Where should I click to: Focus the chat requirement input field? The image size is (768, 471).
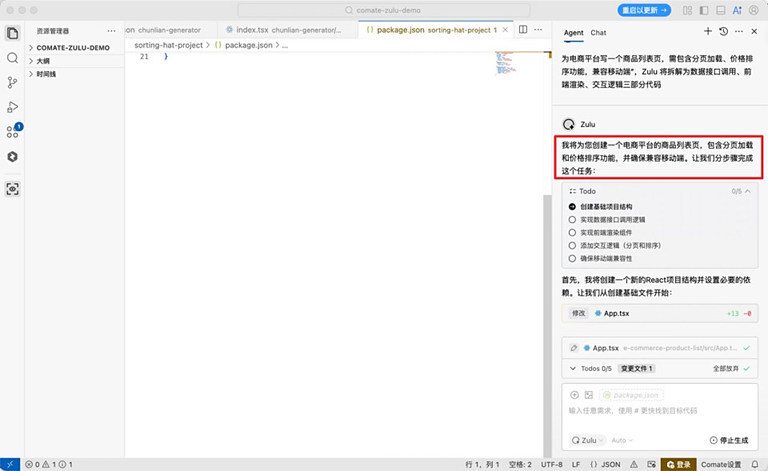pos(660,411)
